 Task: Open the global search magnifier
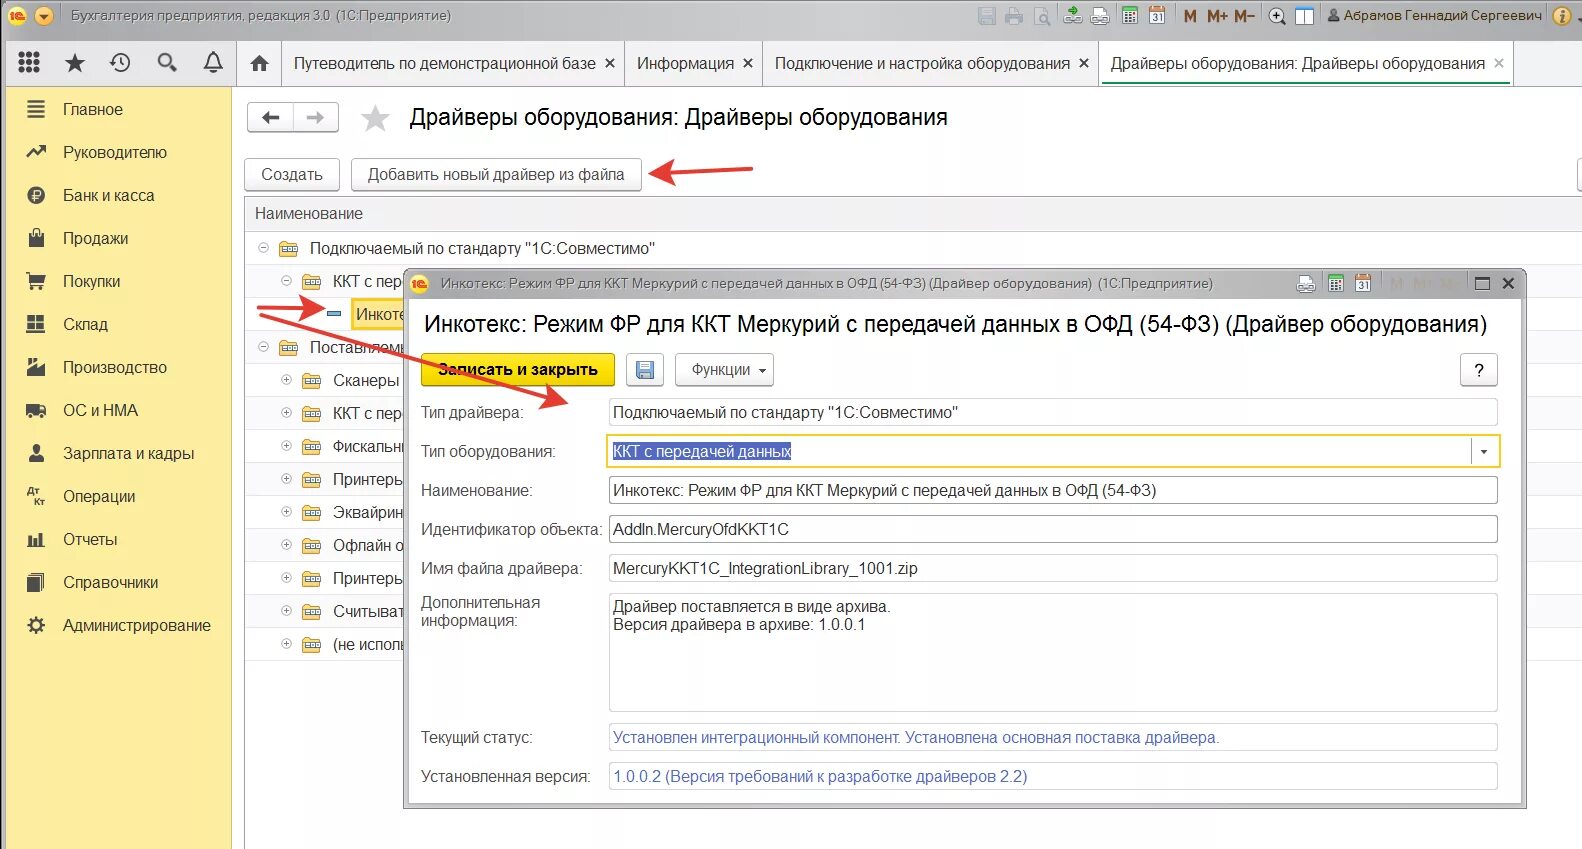pos(167,63)
